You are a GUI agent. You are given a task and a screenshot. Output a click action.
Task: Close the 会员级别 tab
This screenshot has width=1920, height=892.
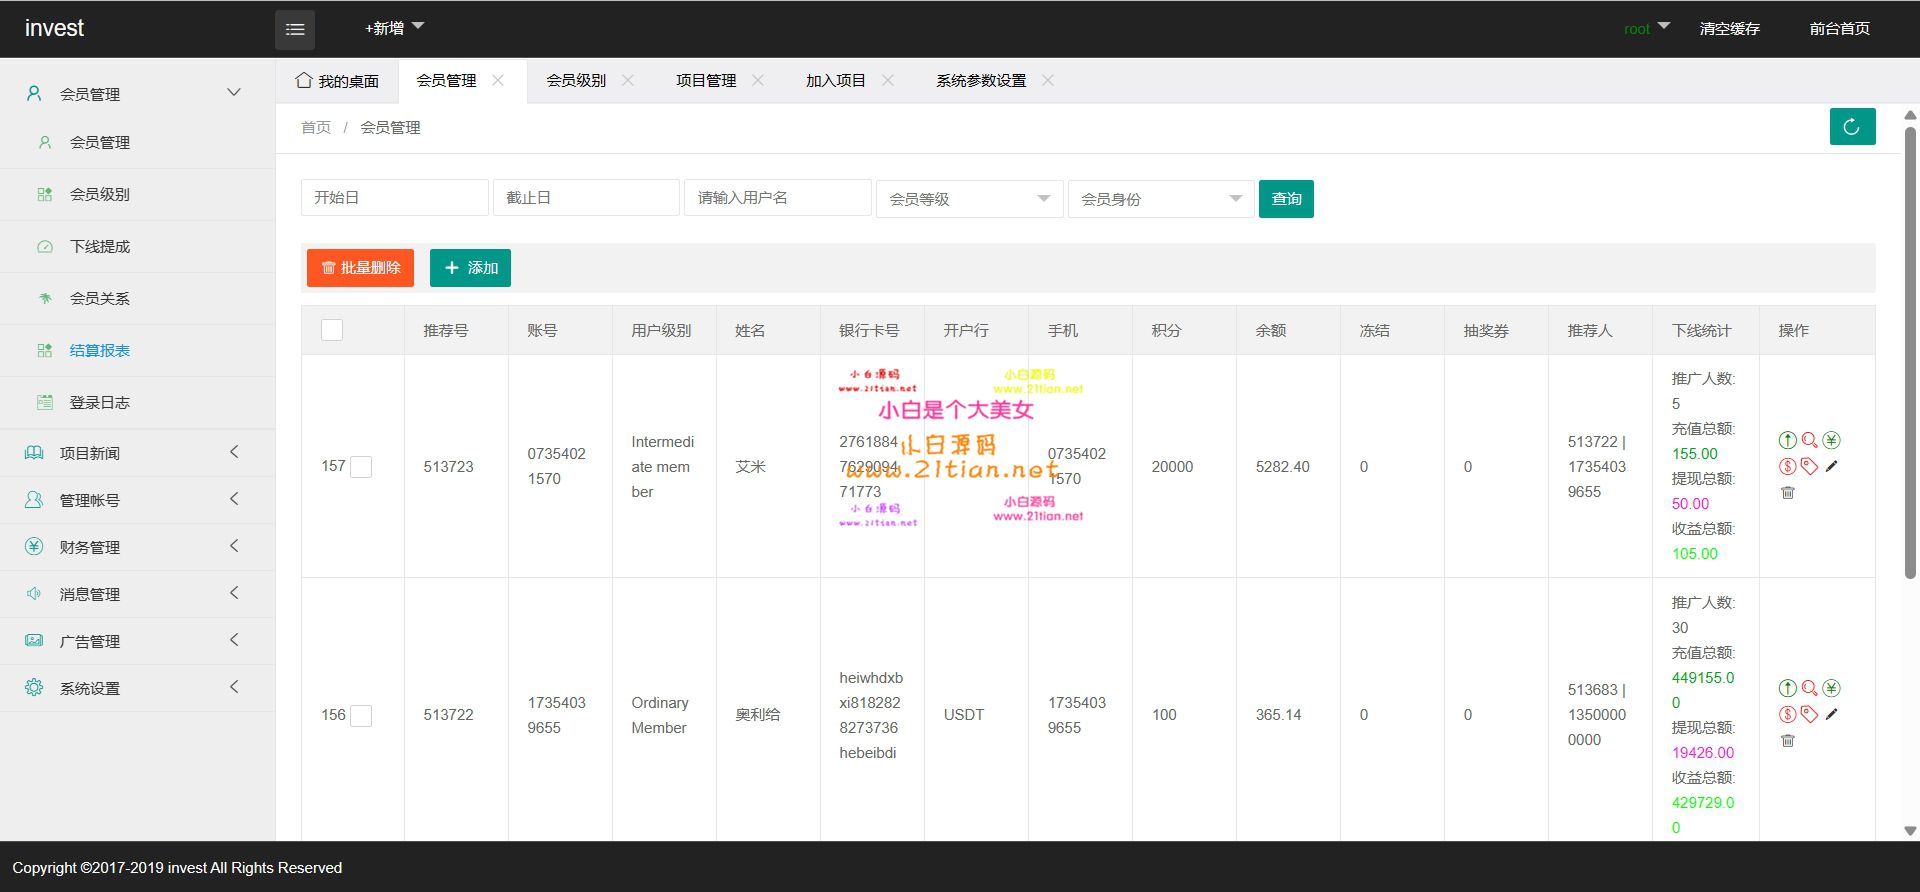(x=628, y=80)
